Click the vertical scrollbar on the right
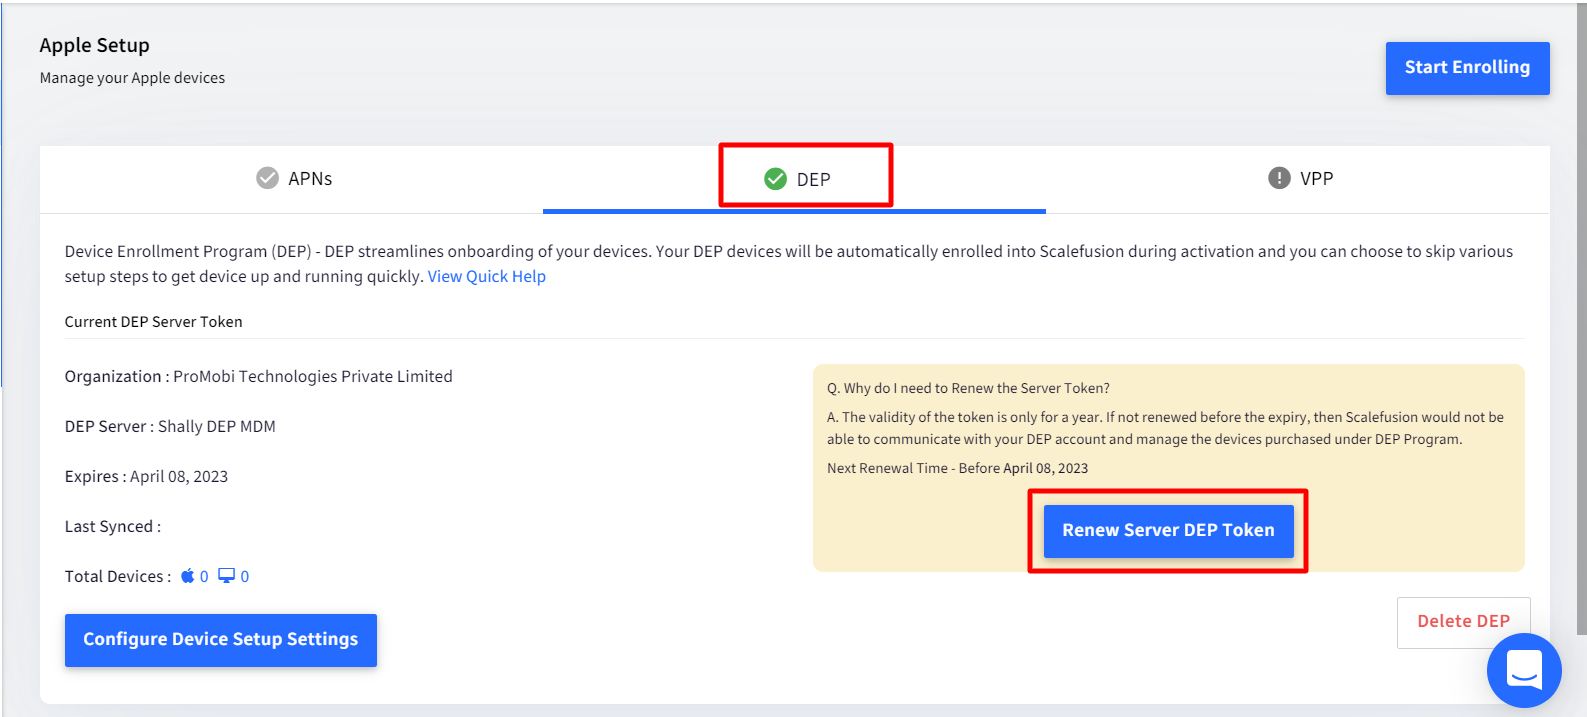1587x717 pixels. [1581, 320]
